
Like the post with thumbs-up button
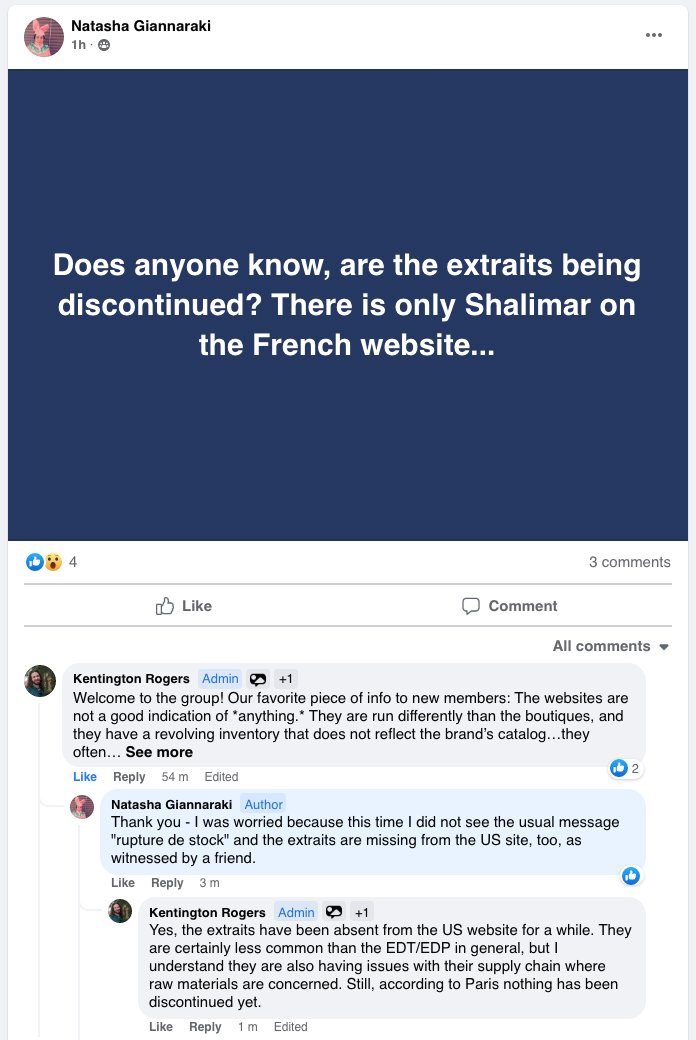click(184, 606)
